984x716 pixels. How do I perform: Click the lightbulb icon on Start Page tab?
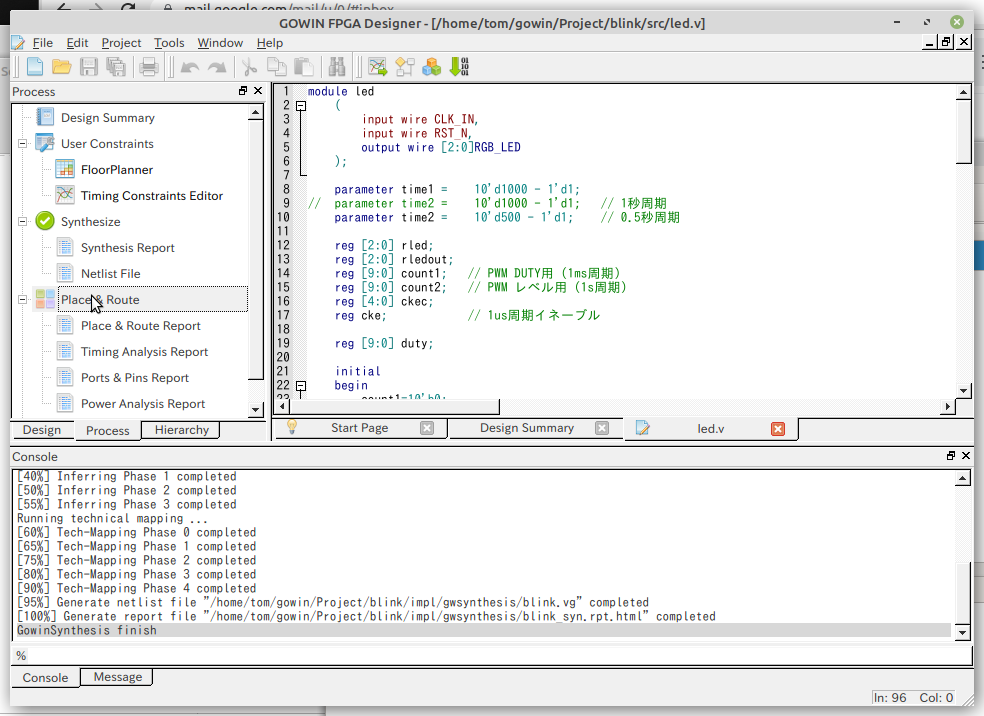tap(292, 427)
